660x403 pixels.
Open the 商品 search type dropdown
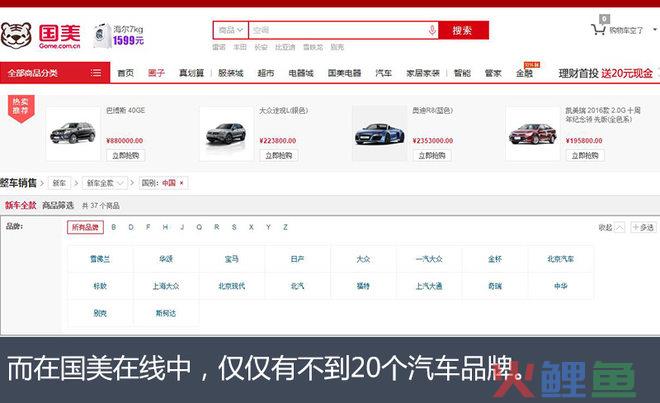231,30
